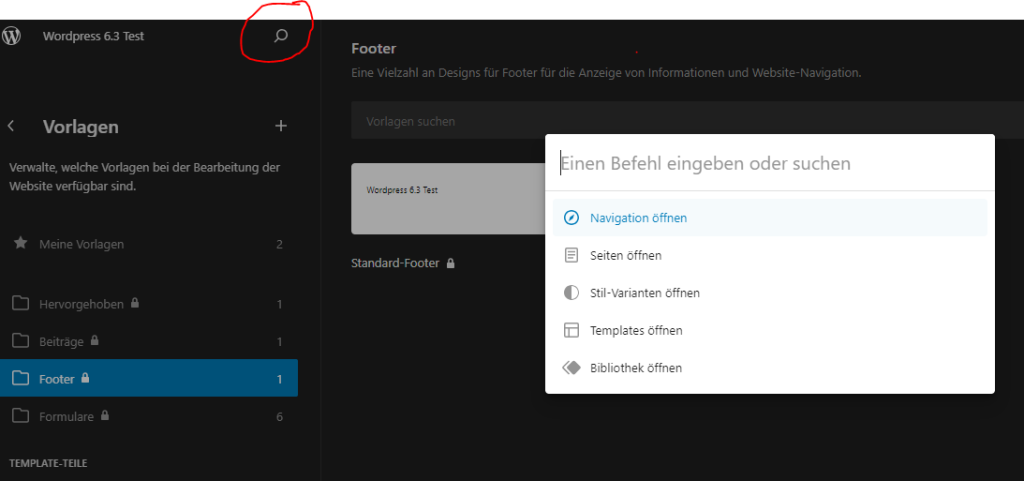Click the WordPress logo icon

pos(12,36)
